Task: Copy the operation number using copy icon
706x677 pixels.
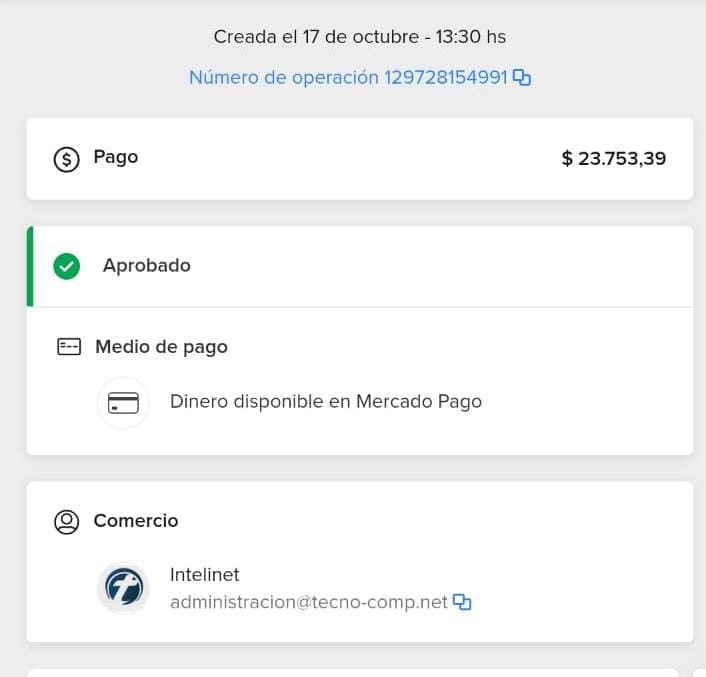Action: click(x=521, y=78)
